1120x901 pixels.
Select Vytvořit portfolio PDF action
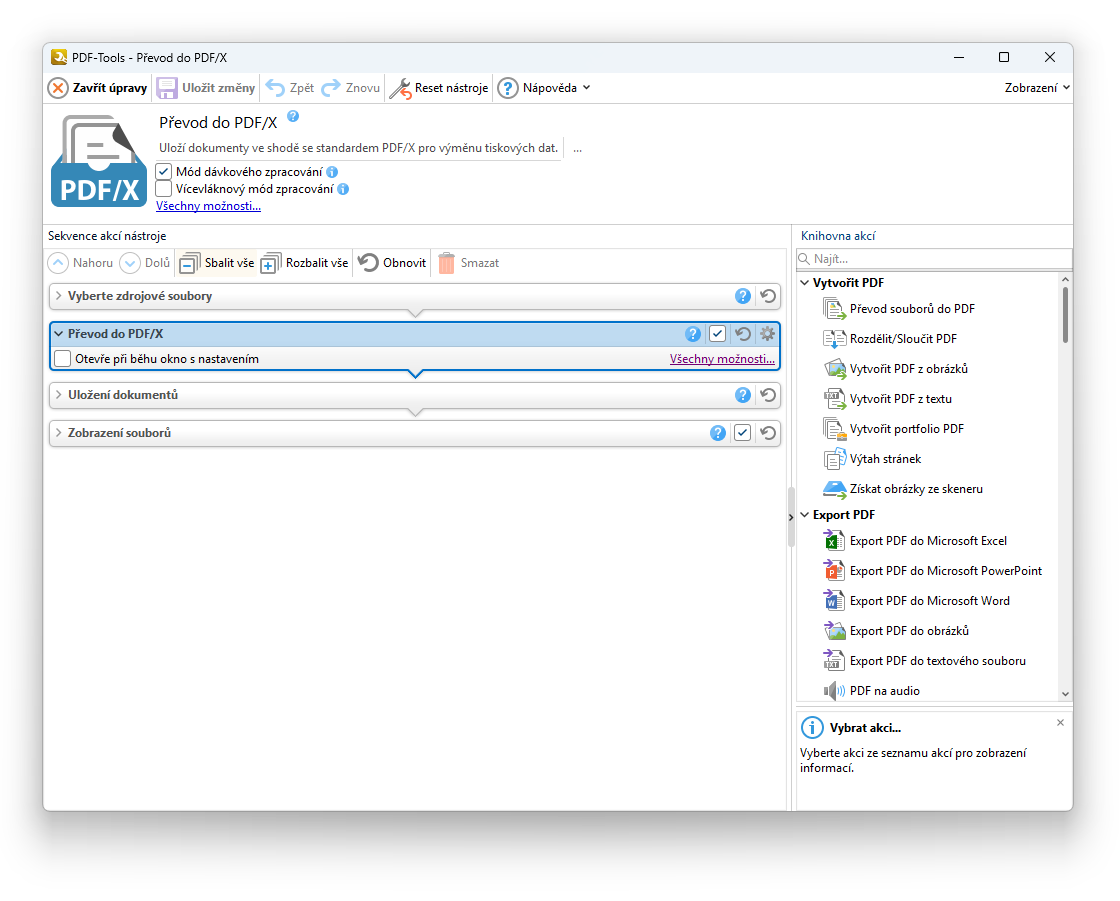(894, 429)
